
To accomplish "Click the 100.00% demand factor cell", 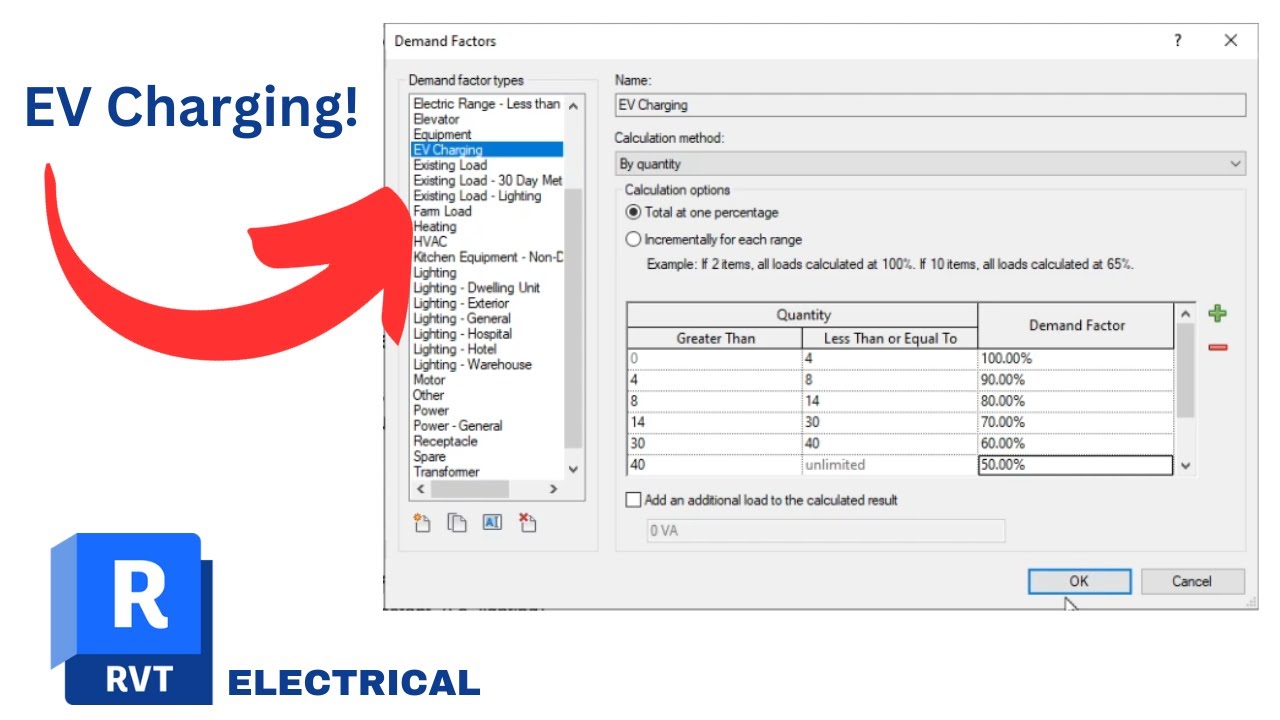I will 1075,358.
